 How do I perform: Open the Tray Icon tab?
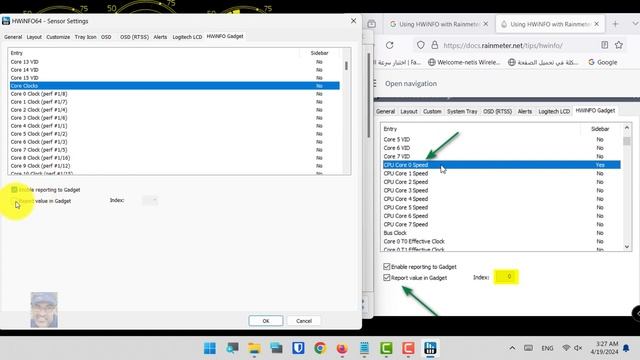tap(85, 37)
